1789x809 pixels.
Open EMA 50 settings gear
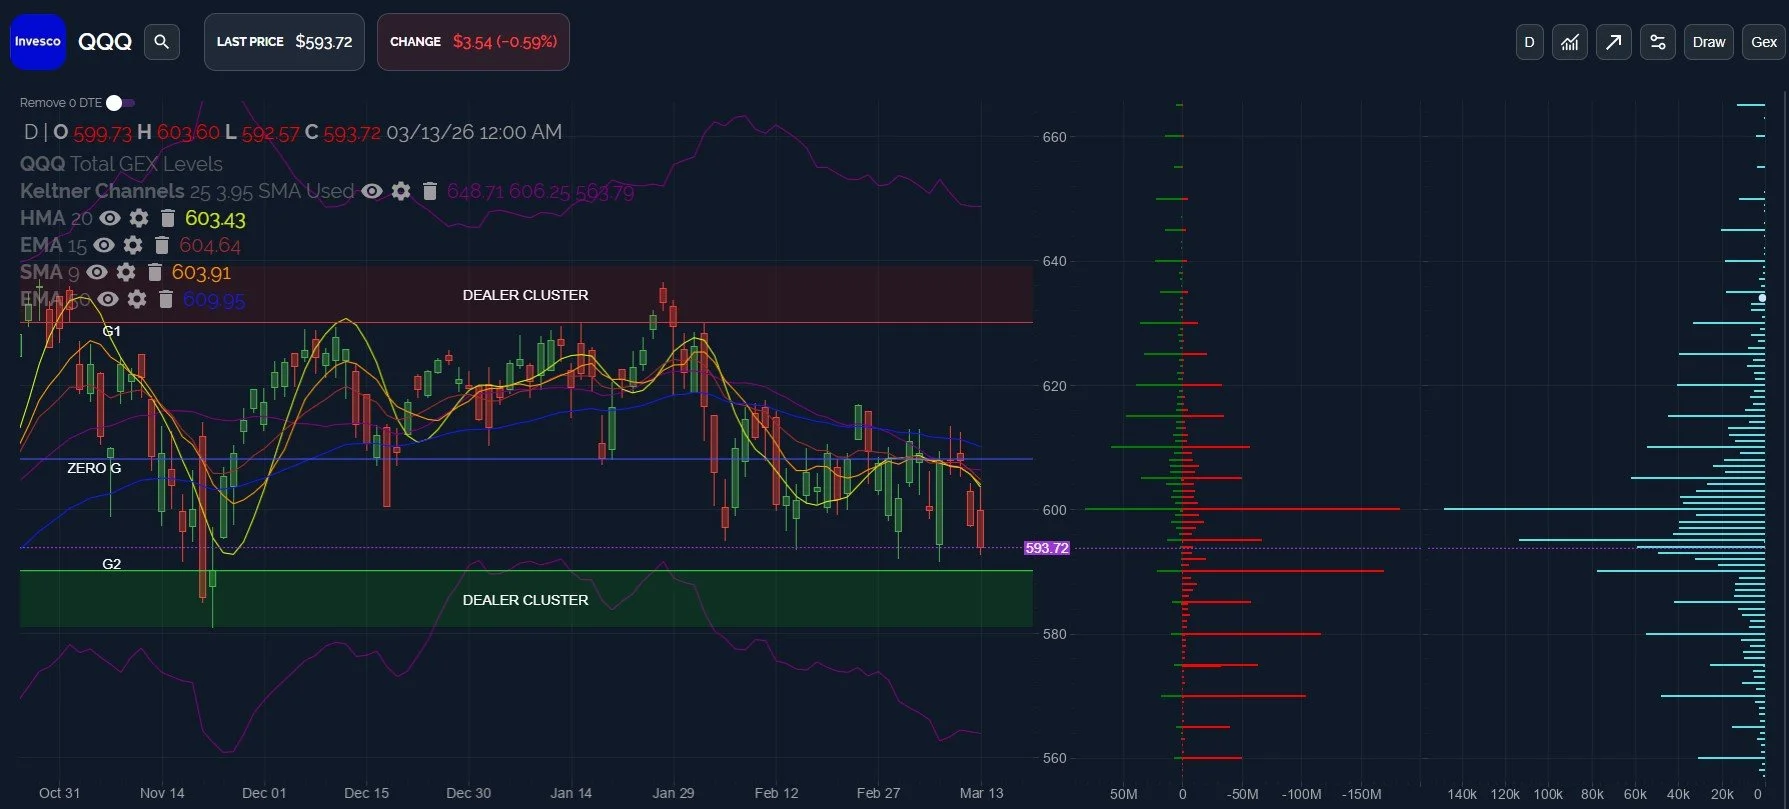137,299
